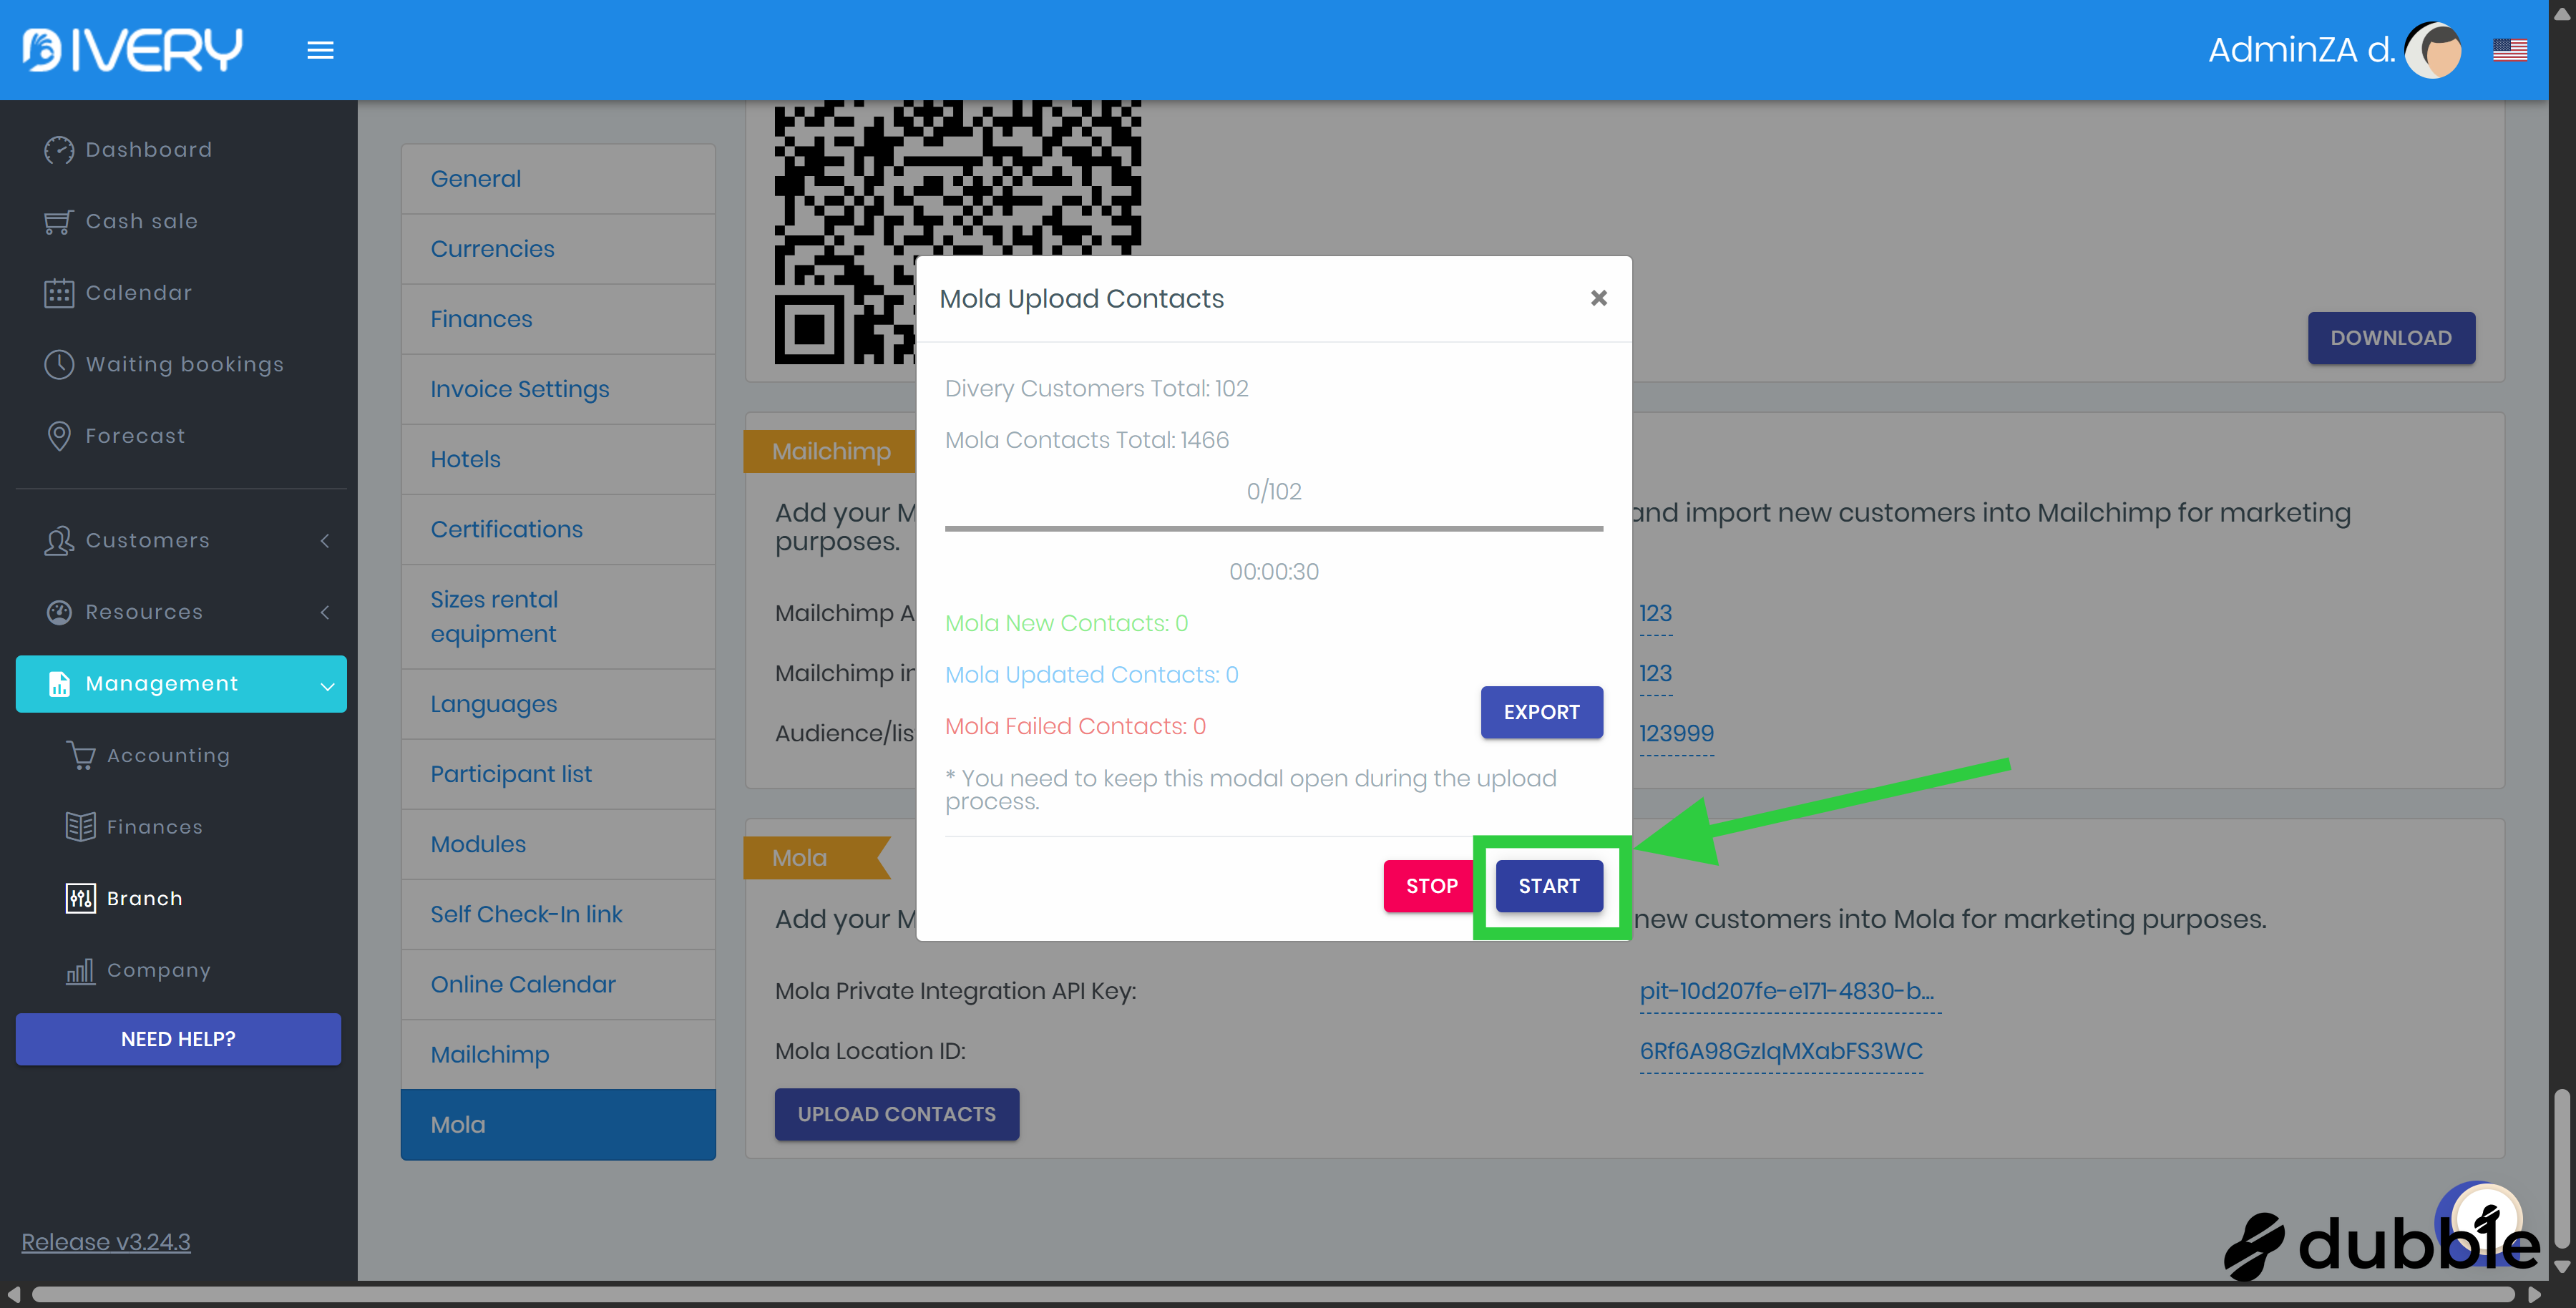Open the Calendar icon in the sidebar

(59, 293)
